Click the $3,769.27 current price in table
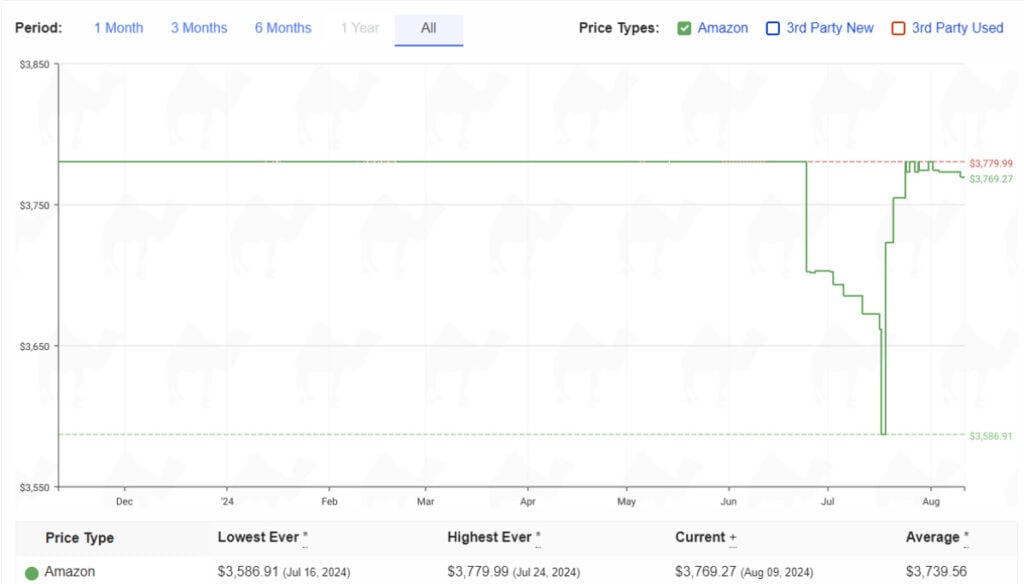1024x584 pixels. 705,572
